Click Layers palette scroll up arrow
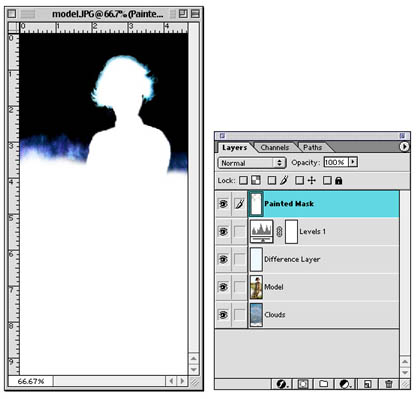Screen dimensions: 418x399 (405, 361)
